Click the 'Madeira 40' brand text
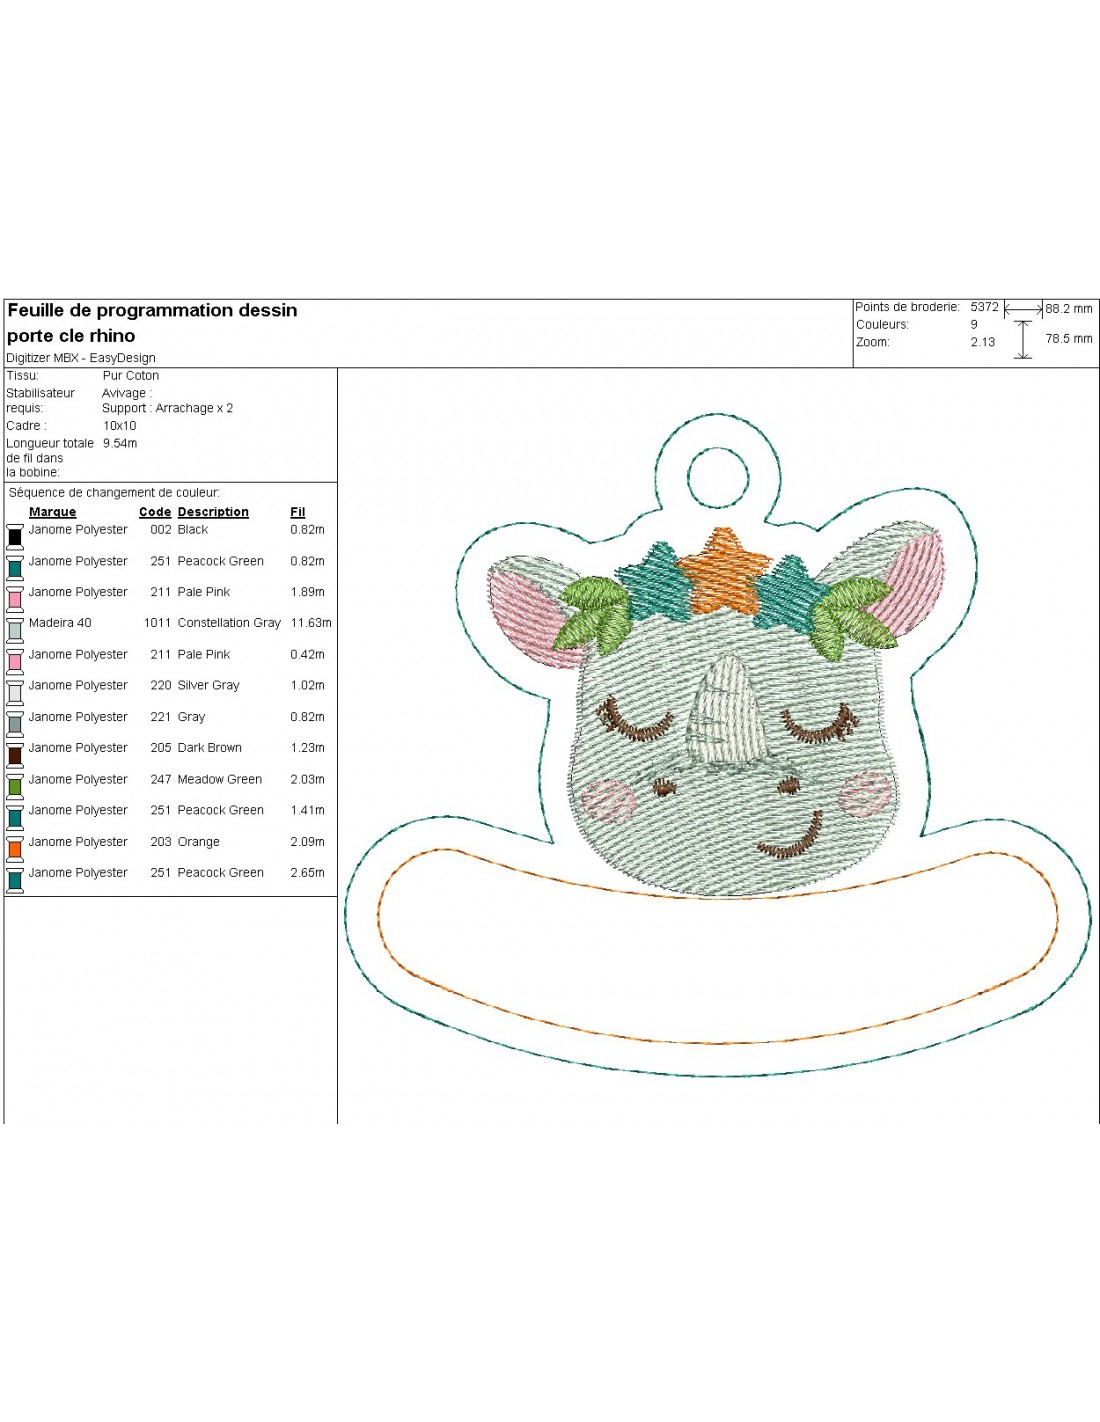The height and width of the screenshot is (1422, 1100). coord(60,623)
